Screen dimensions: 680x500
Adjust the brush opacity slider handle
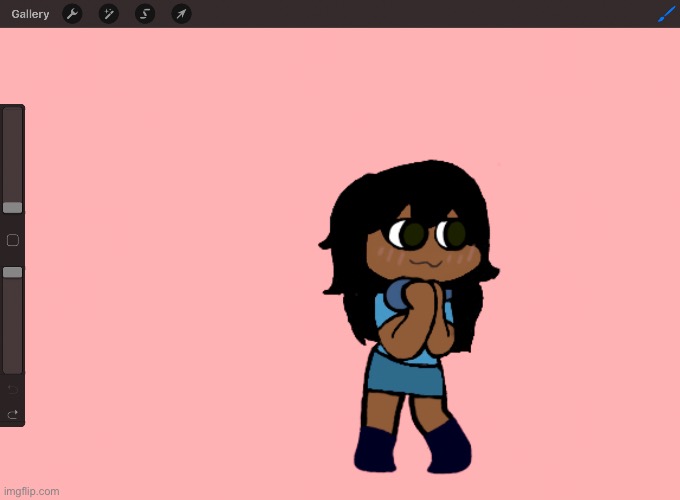tap(13, 272)
